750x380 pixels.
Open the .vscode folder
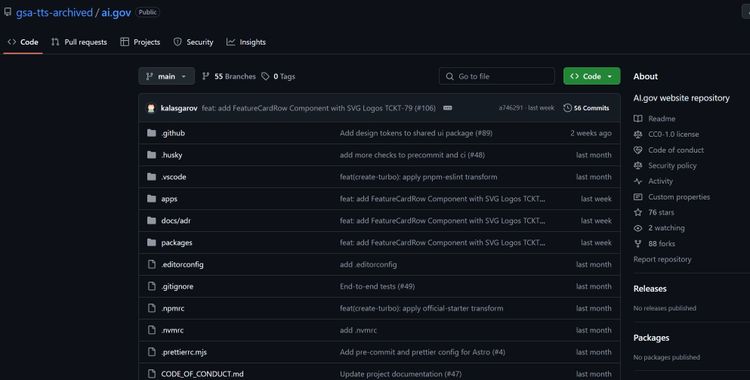coord(174,177)
